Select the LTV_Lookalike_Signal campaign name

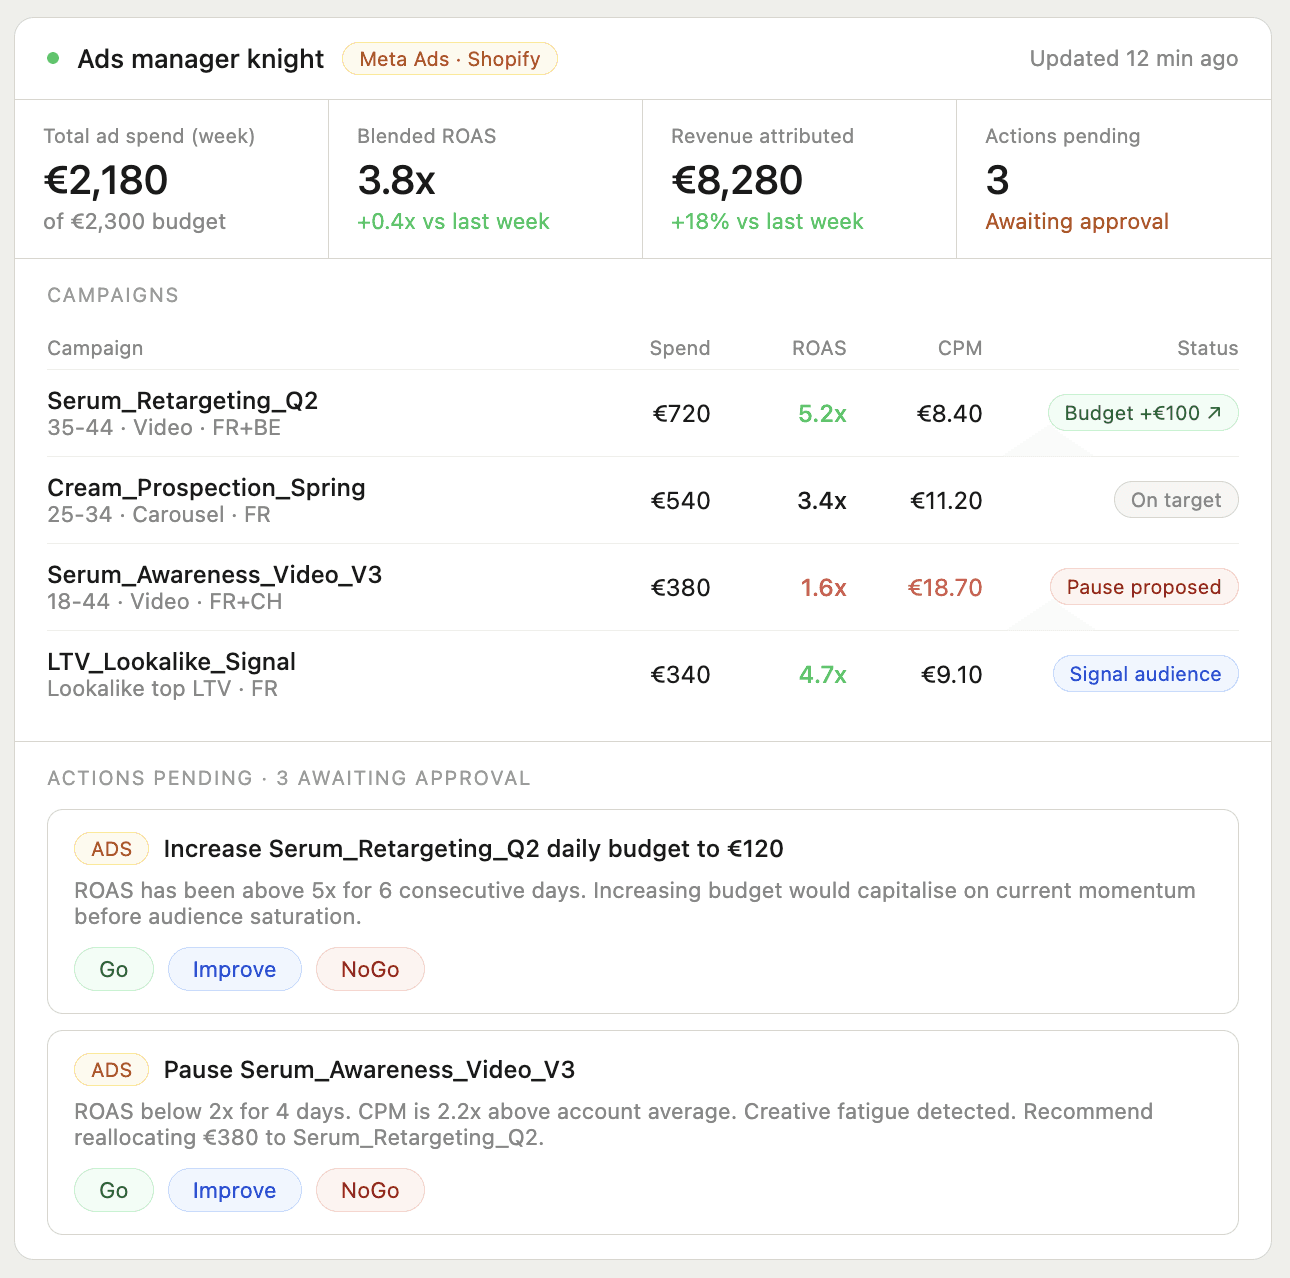click(171, 661)
